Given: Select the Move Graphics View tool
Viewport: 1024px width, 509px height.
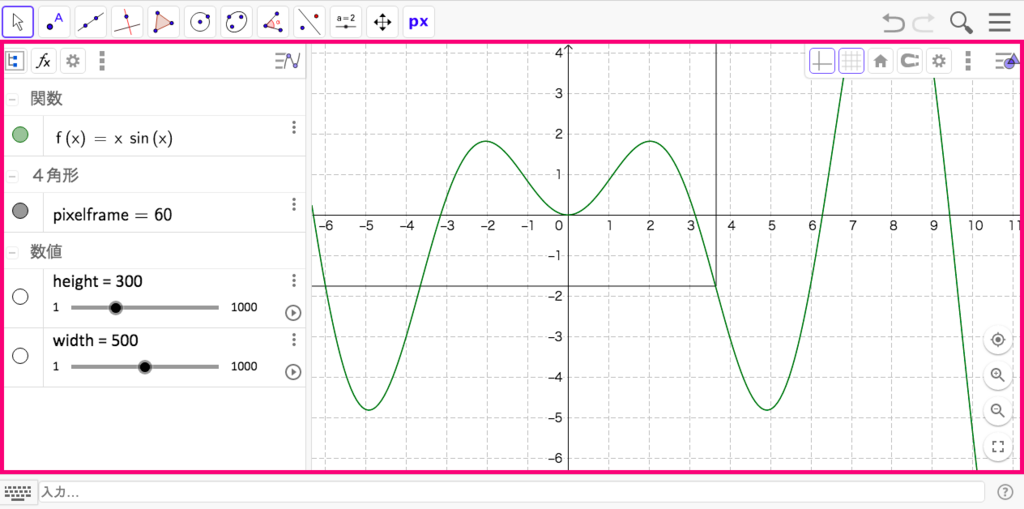Looking at the screenshot, I should tap(382, 22).
